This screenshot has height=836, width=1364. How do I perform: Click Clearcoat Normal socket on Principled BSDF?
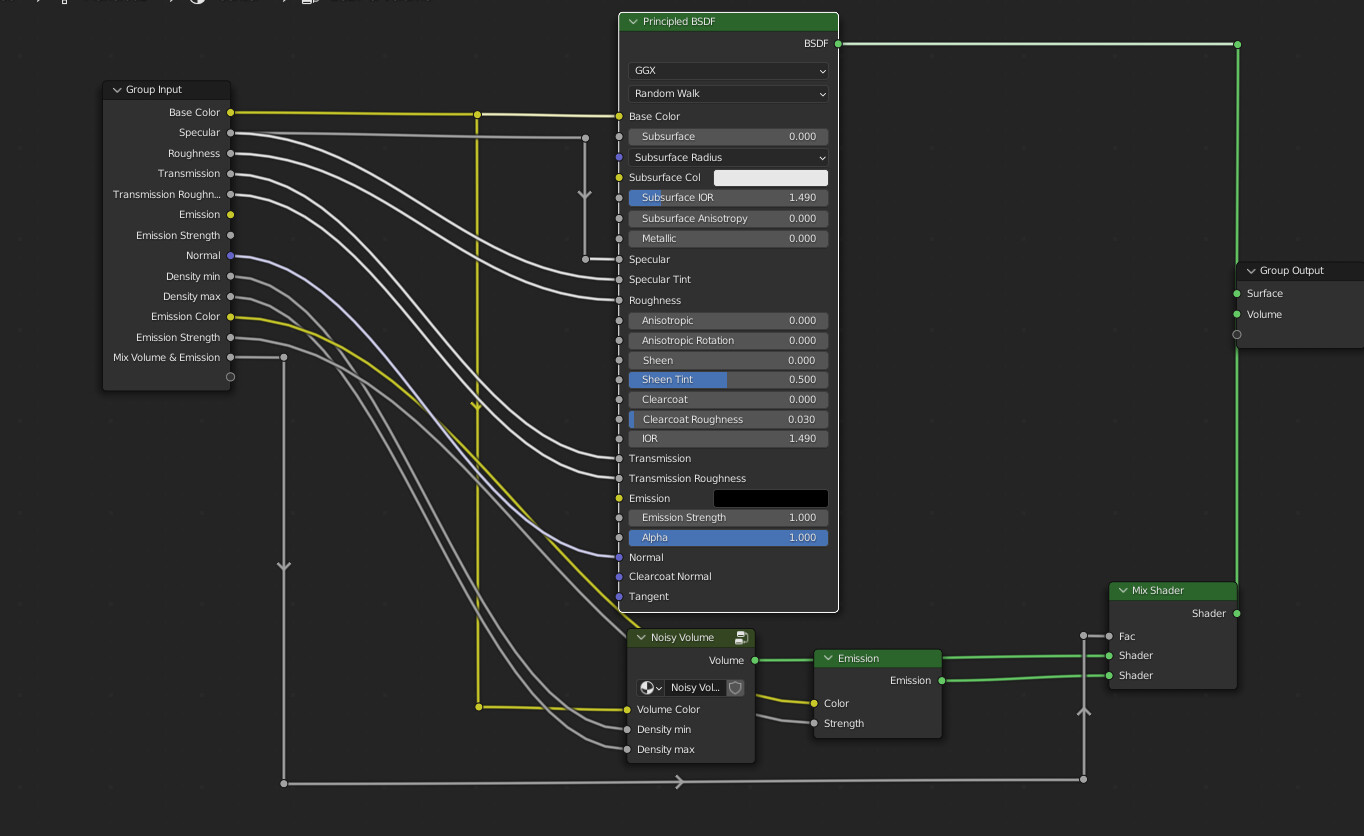tap(619, 577)
